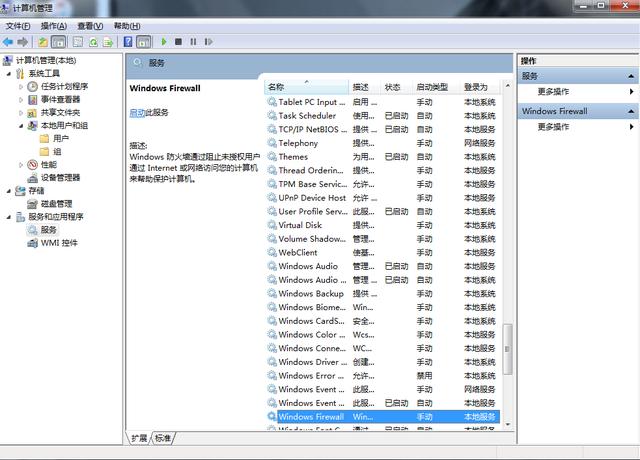Click the gear icon beside TPM Base Servic...
640x460 pixels.
tap(272, 184)
